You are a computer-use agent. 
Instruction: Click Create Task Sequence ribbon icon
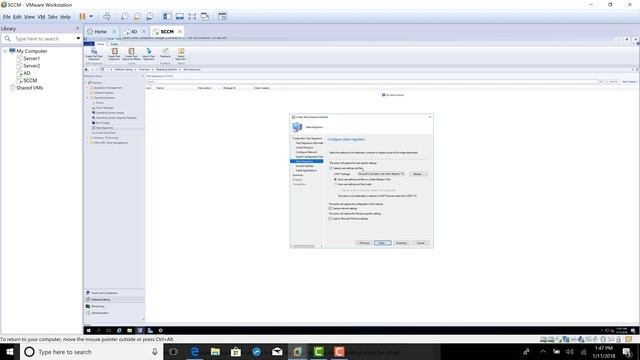[x=114, y=54]
